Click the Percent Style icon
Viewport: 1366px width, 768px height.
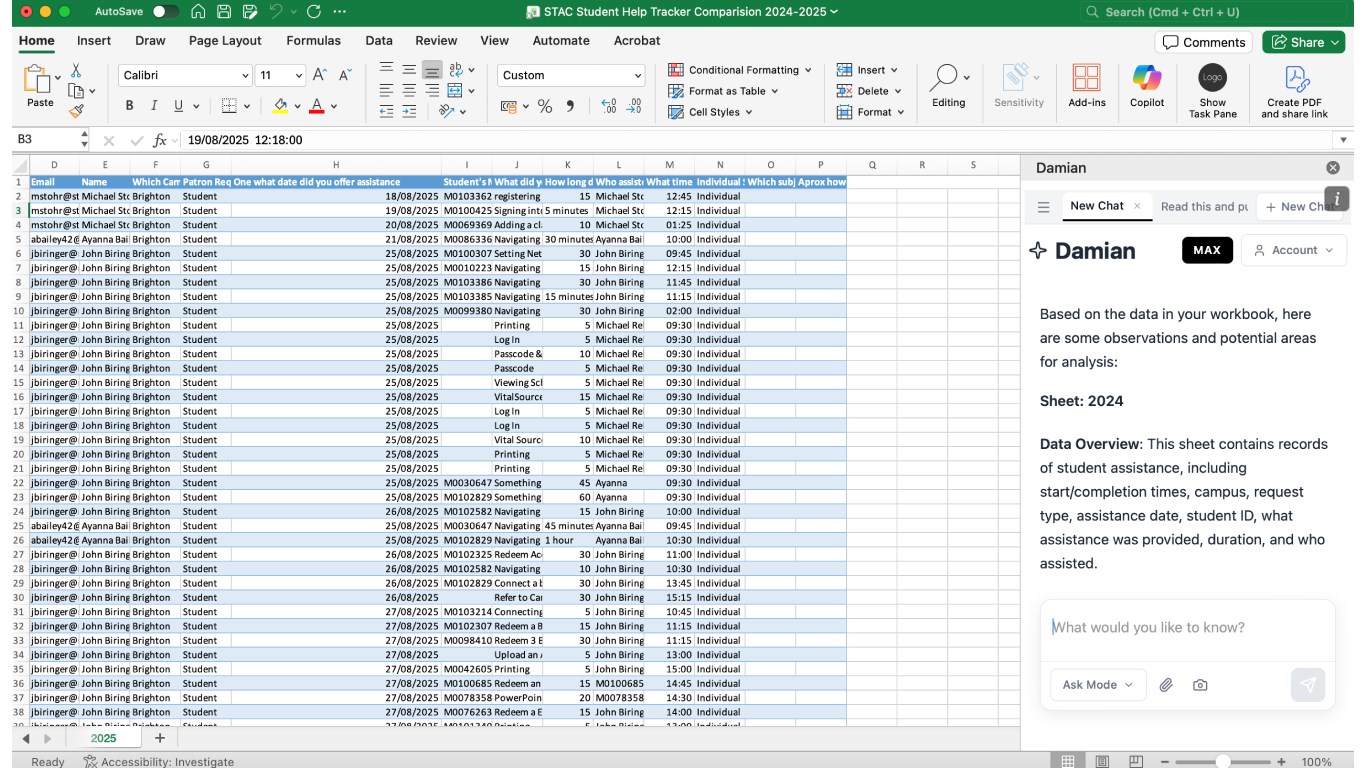coord(545,106)
